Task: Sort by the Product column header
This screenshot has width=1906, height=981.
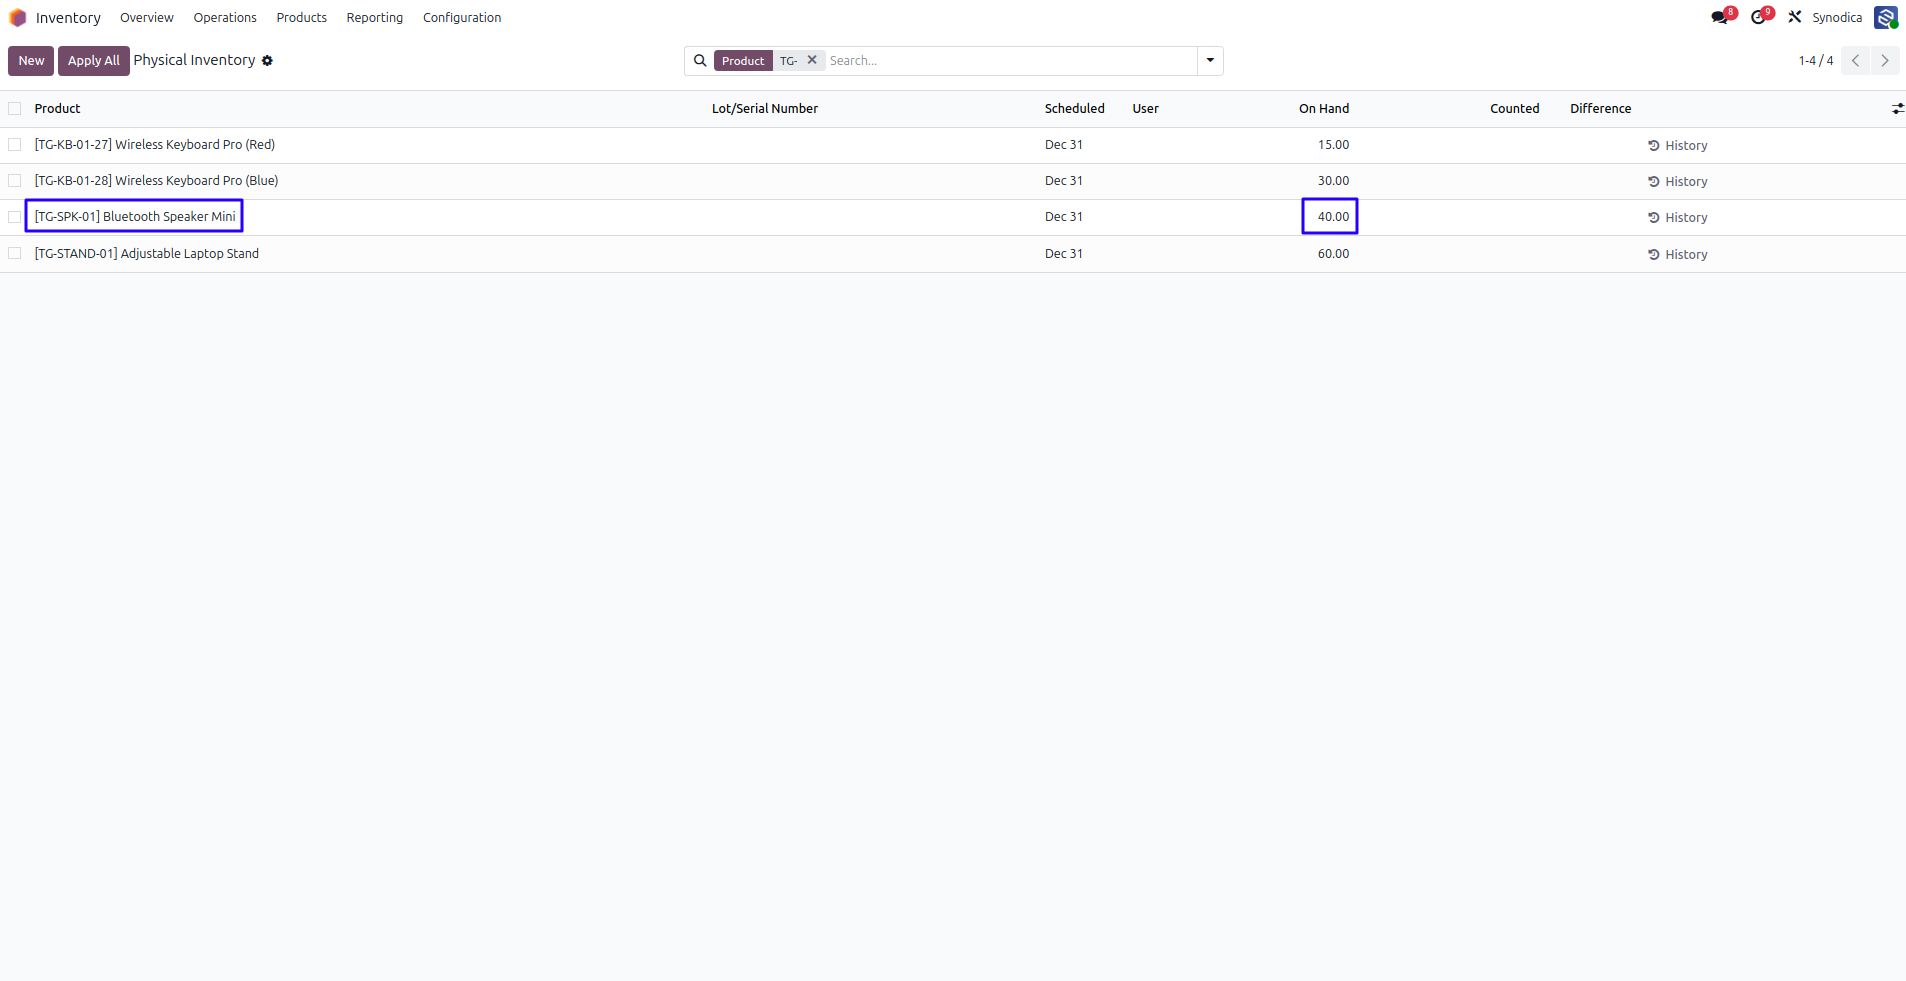Action: 57,109
